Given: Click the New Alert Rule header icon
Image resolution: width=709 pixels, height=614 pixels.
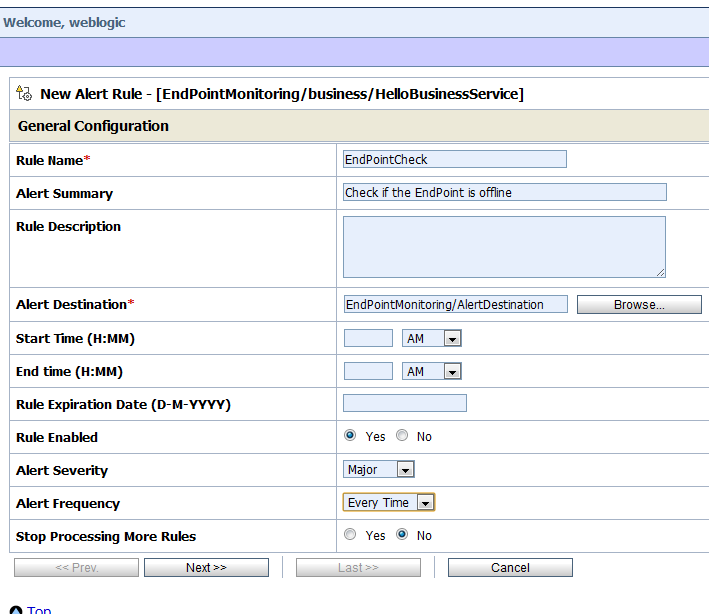Looking at the screenshot, I should pos(24,93).
